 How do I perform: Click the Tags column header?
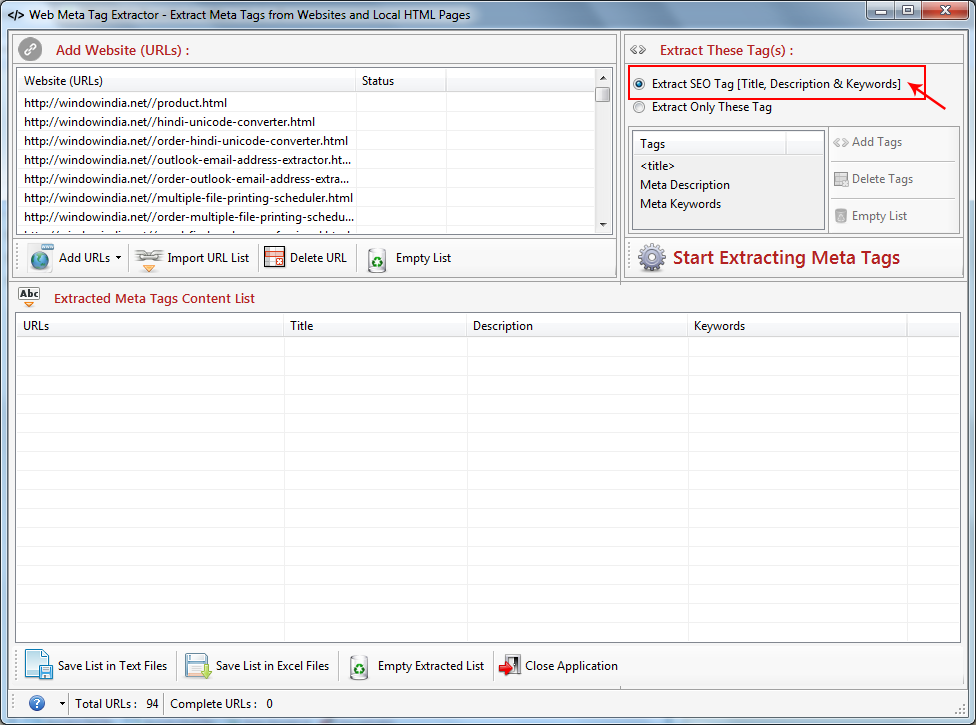[710, 144]
